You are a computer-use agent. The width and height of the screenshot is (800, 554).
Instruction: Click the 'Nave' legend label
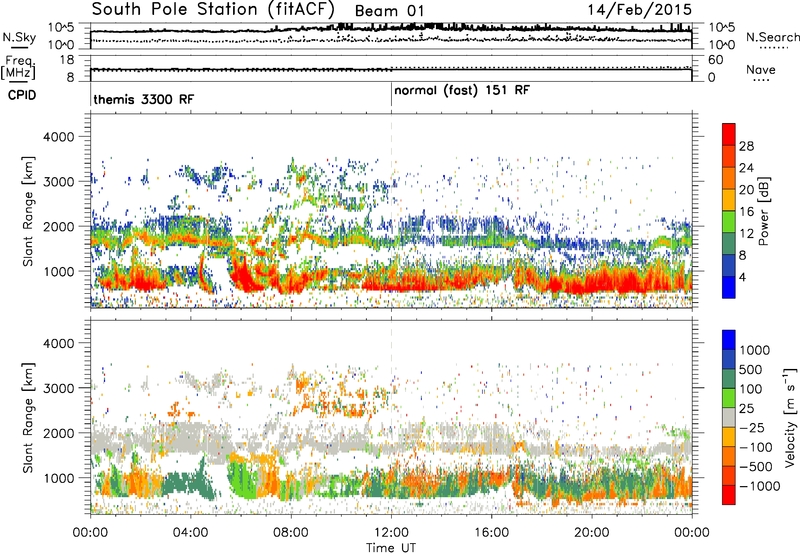point(761,69)
